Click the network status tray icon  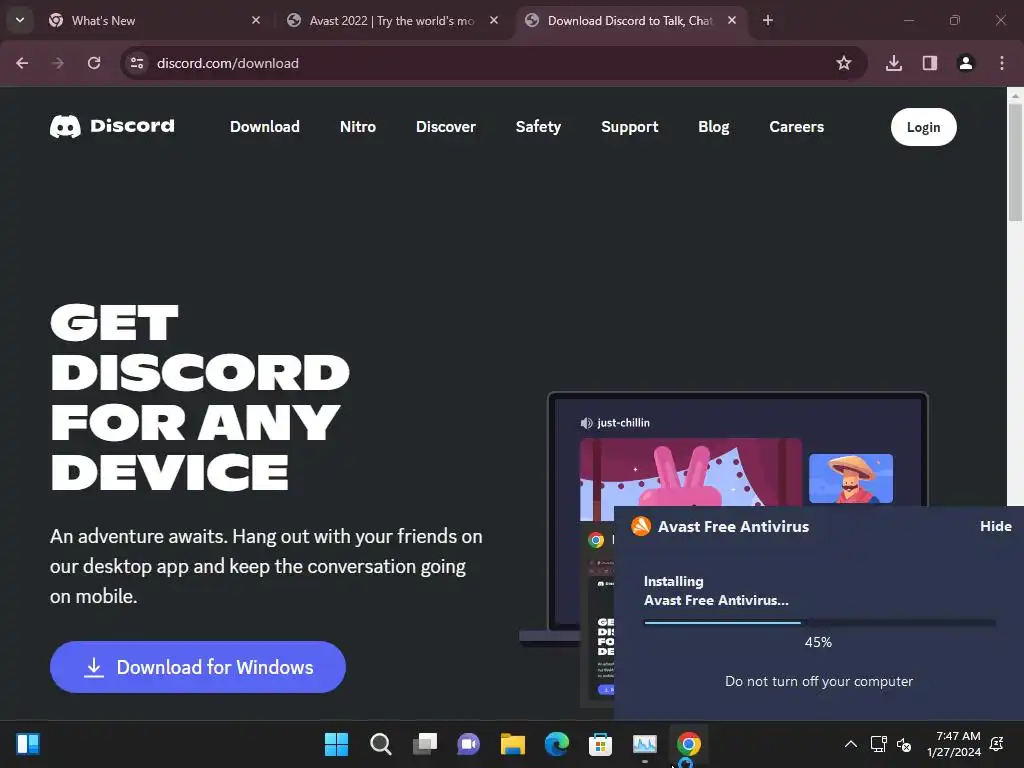point(878,744)
